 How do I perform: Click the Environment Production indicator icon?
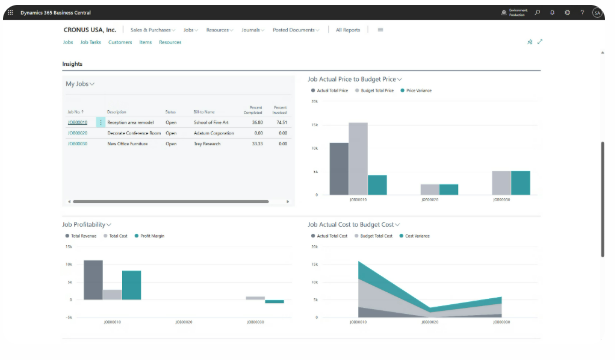pyautogui.click(x=504, y=13)
